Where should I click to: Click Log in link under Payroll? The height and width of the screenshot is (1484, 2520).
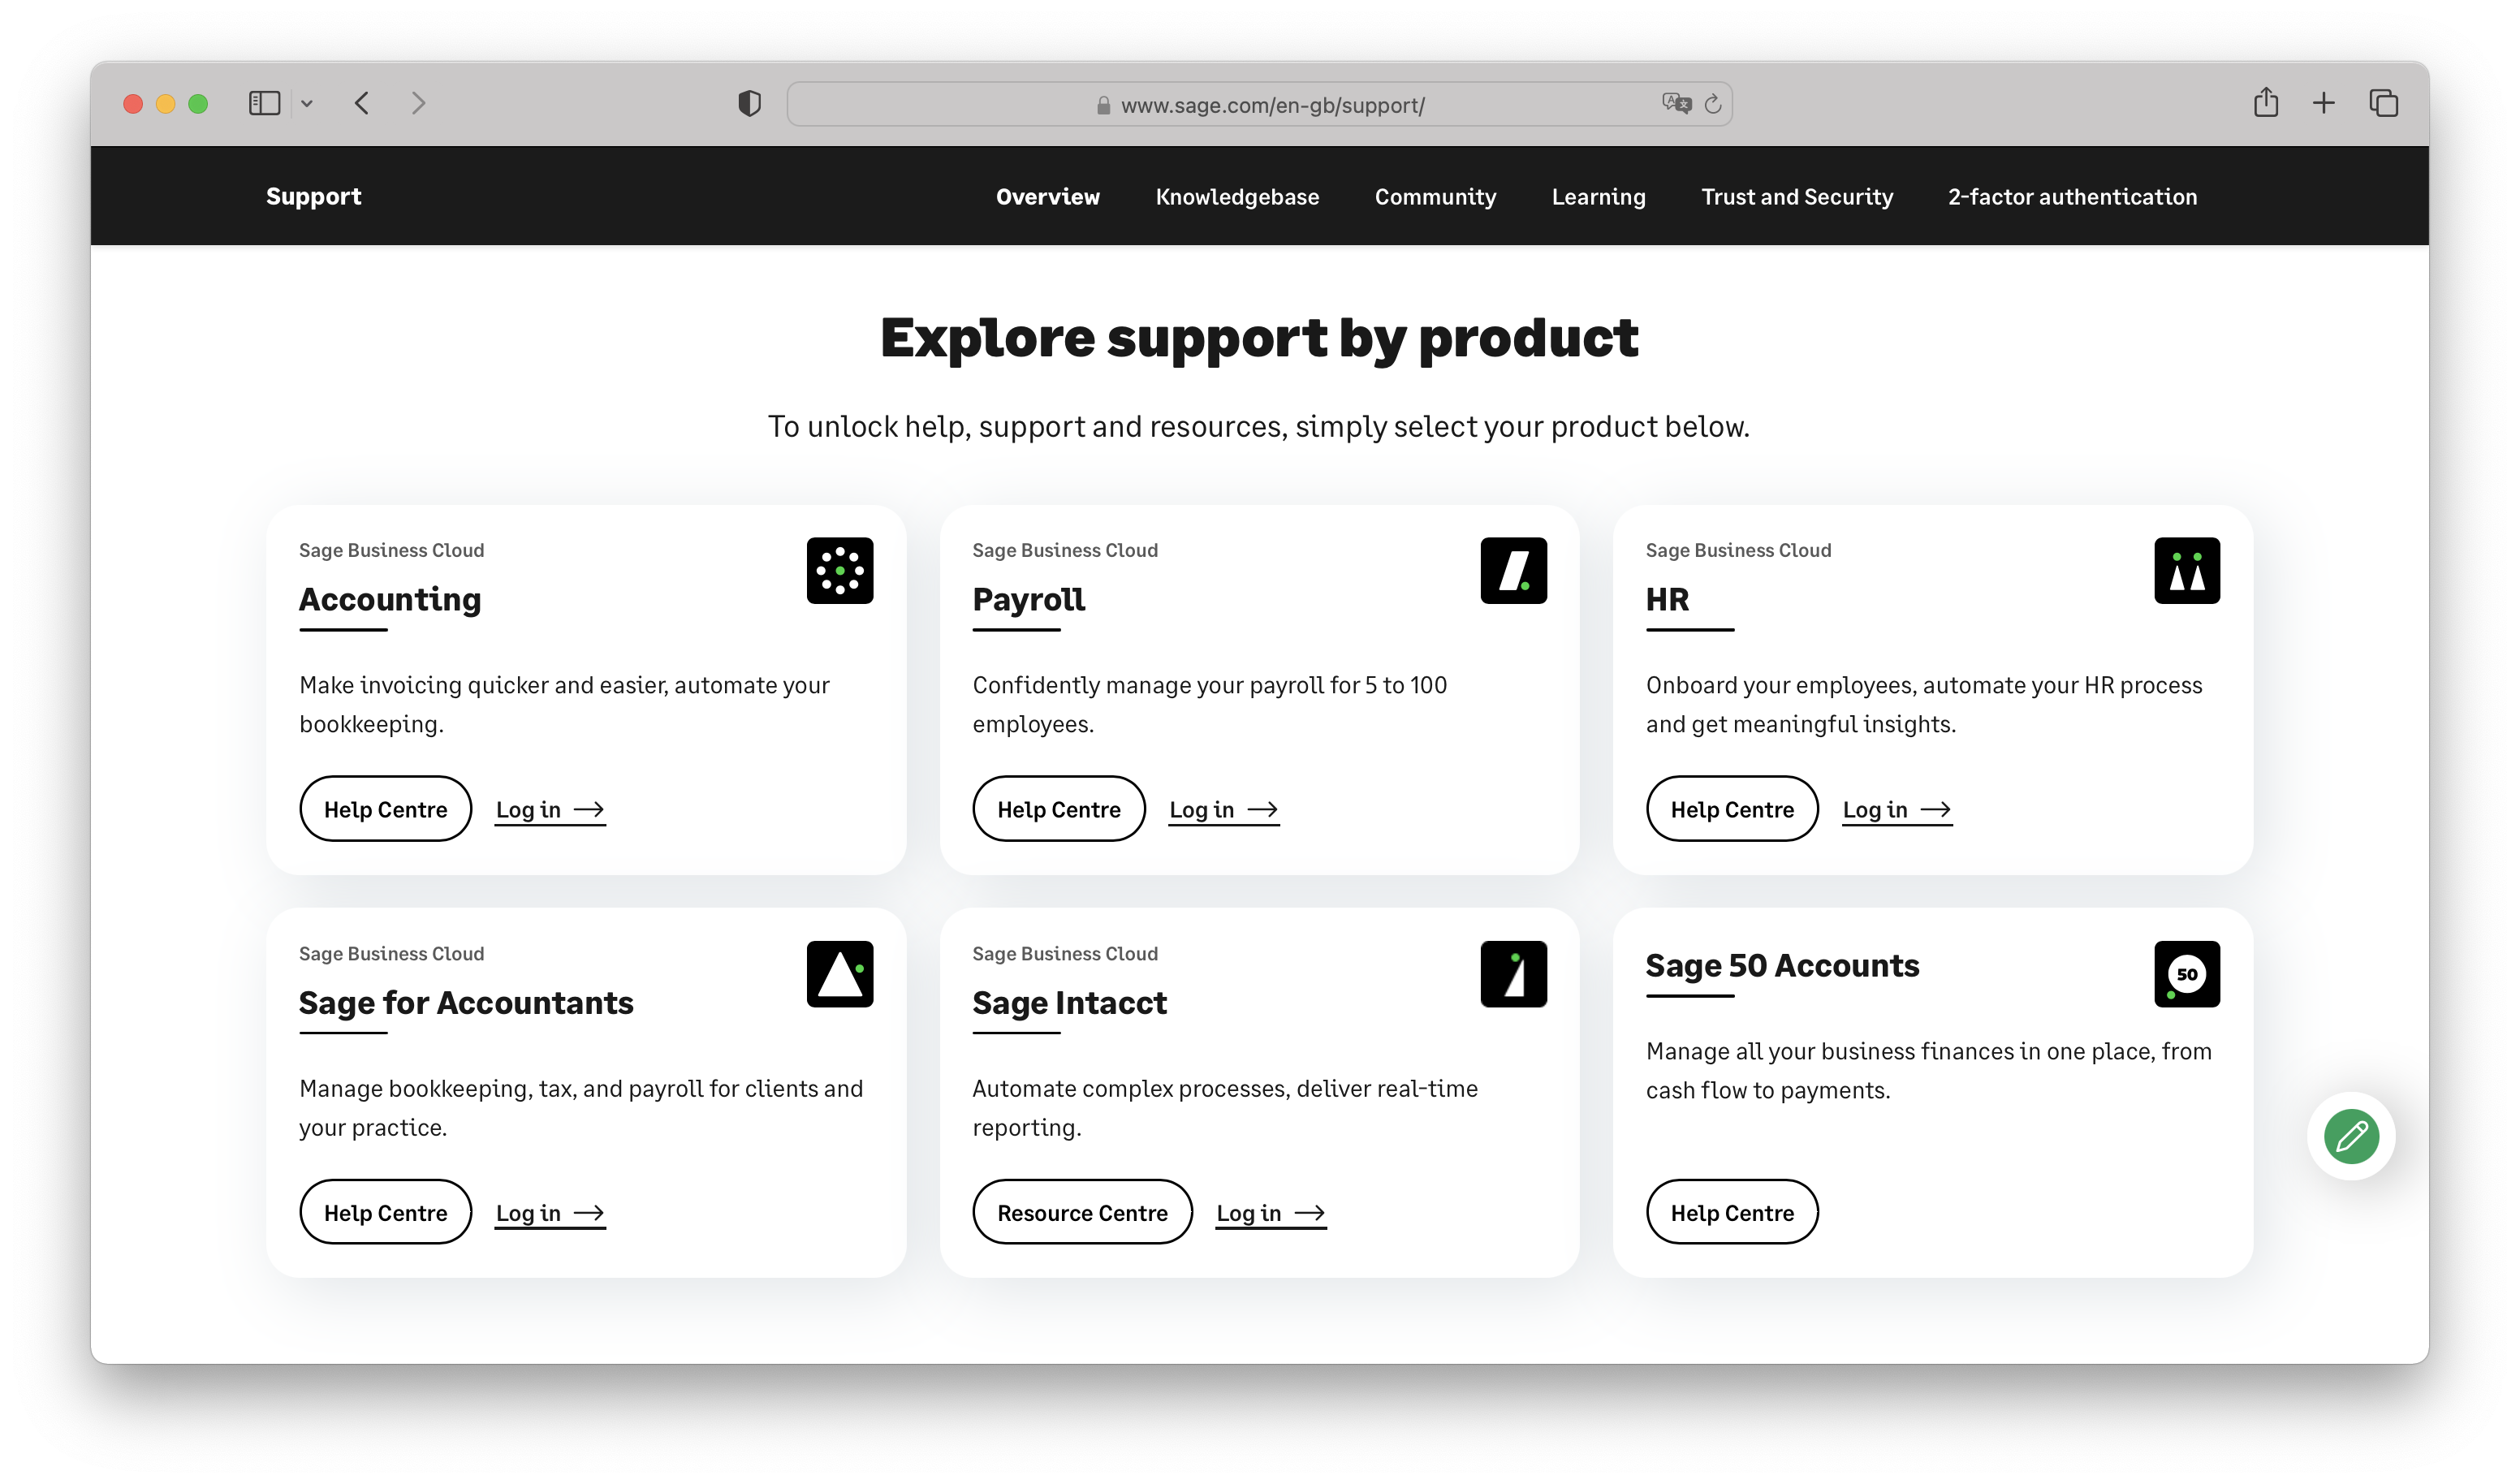(x=1223, y=809)
